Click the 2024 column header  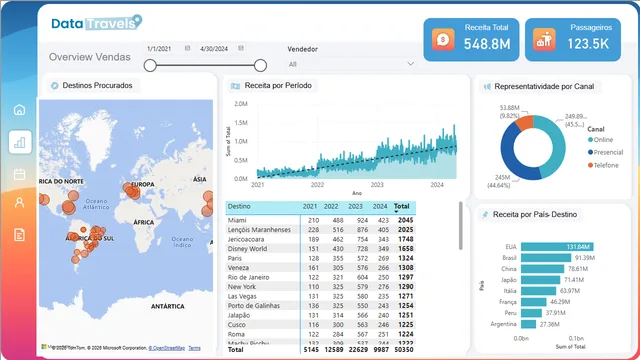coord(380,207)
